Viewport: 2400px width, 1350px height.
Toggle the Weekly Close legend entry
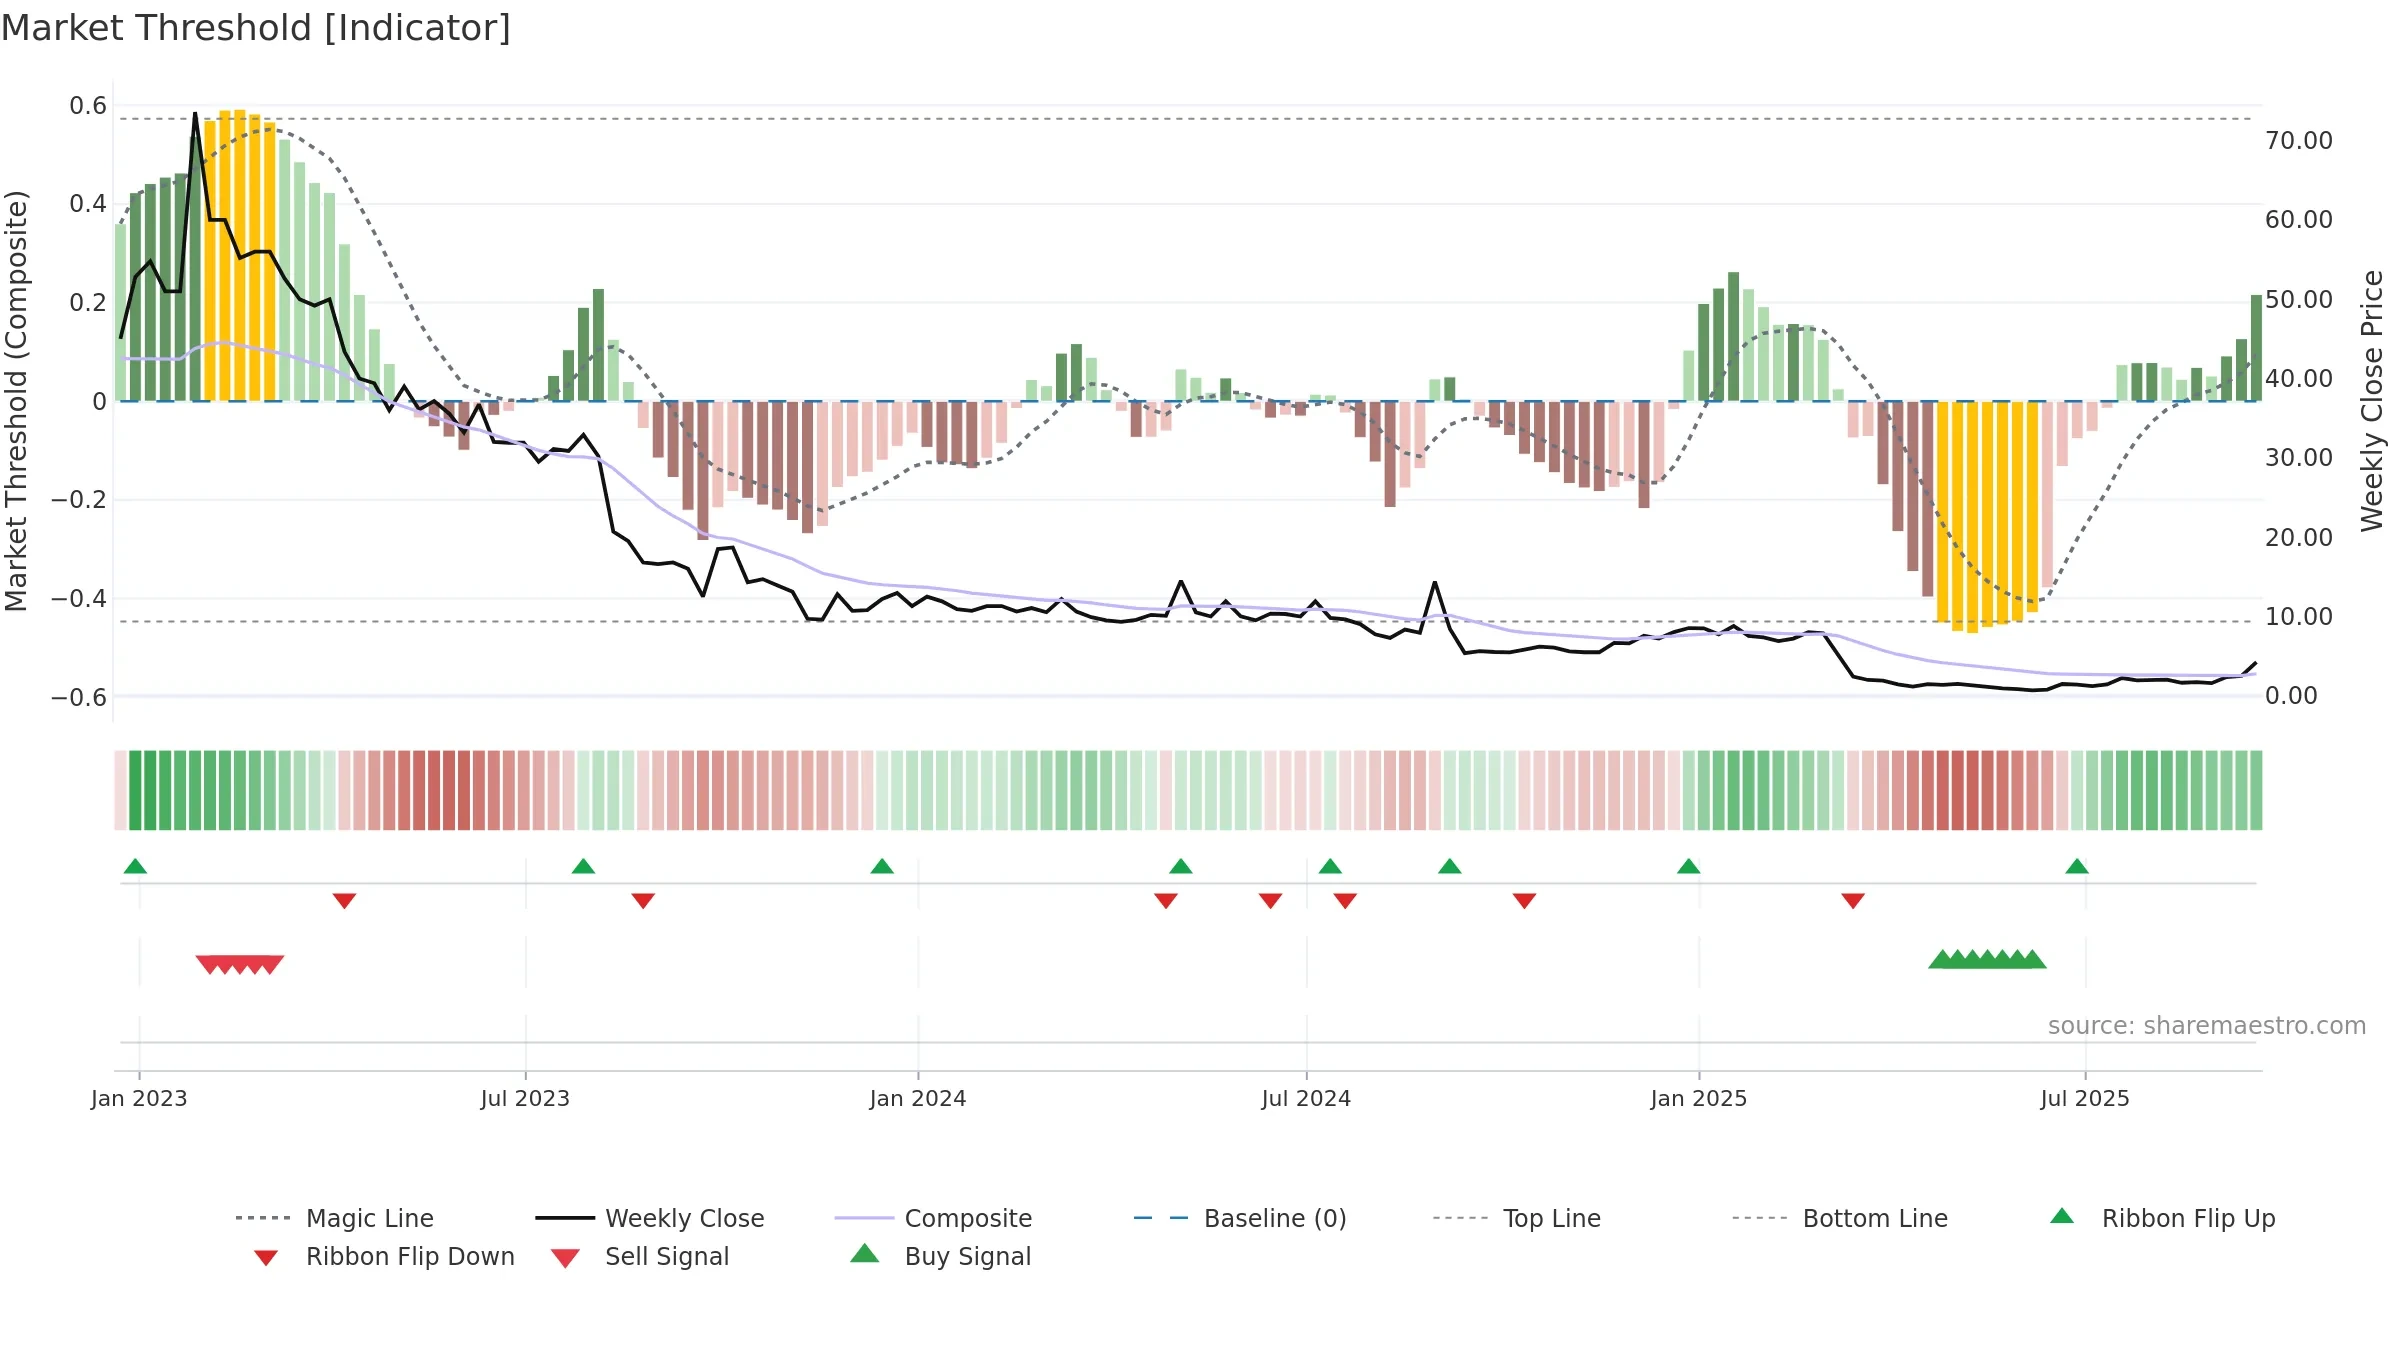pos(650,1218)
